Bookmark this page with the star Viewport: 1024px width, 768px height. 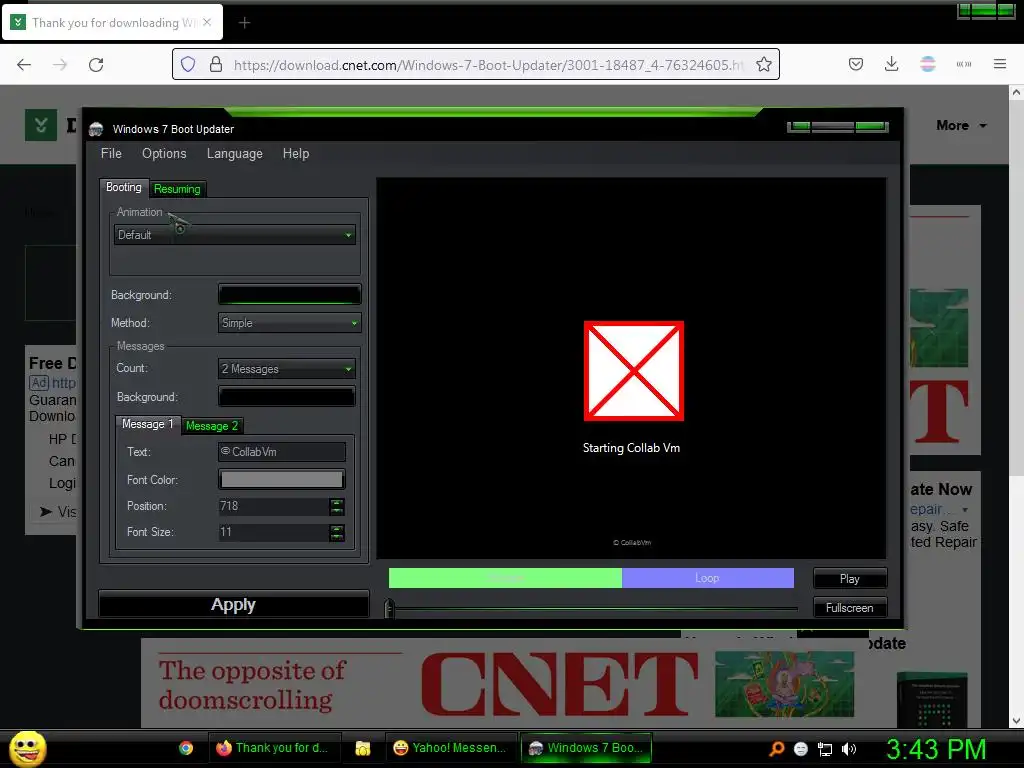[x=763, y=65]
